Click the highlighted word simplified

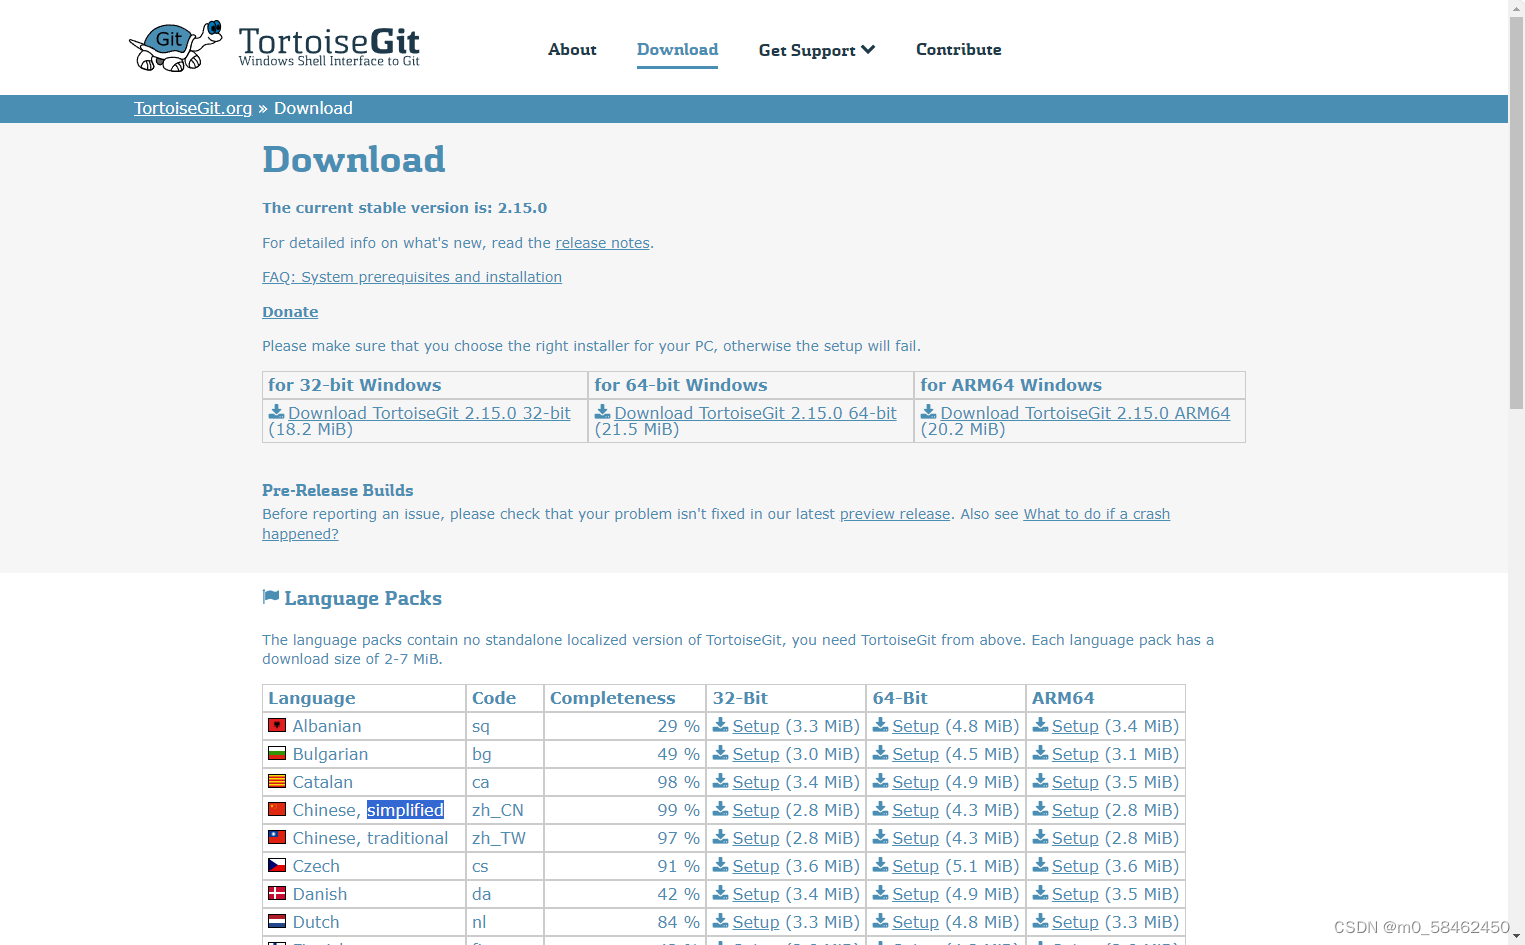[405, 810]
